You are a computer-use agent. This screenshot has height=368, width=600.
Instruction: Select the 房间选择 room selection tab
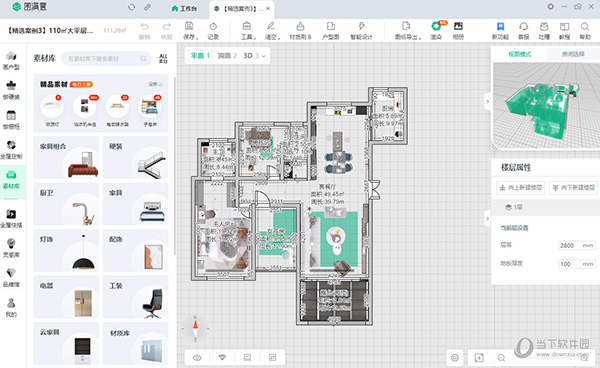(573, 54)
